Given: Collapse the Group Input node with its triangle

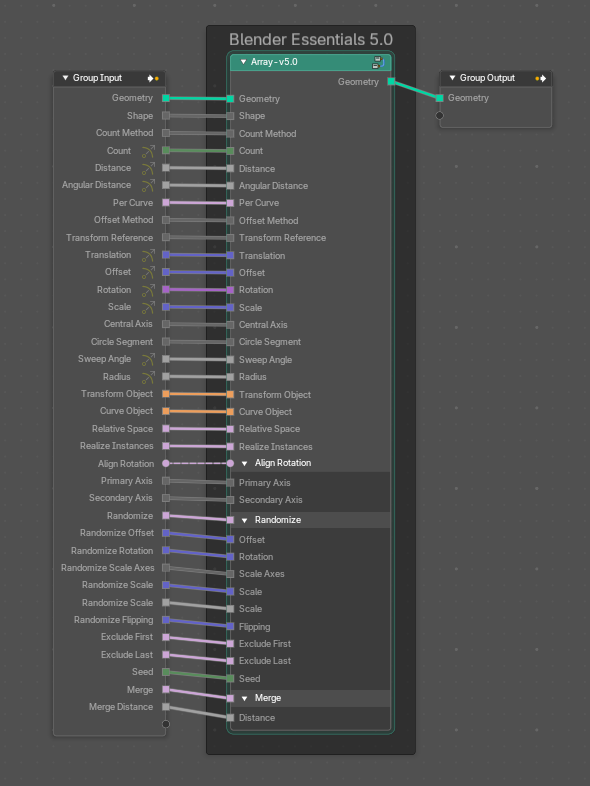Looking at the screenshot, I should click(65, 78).
